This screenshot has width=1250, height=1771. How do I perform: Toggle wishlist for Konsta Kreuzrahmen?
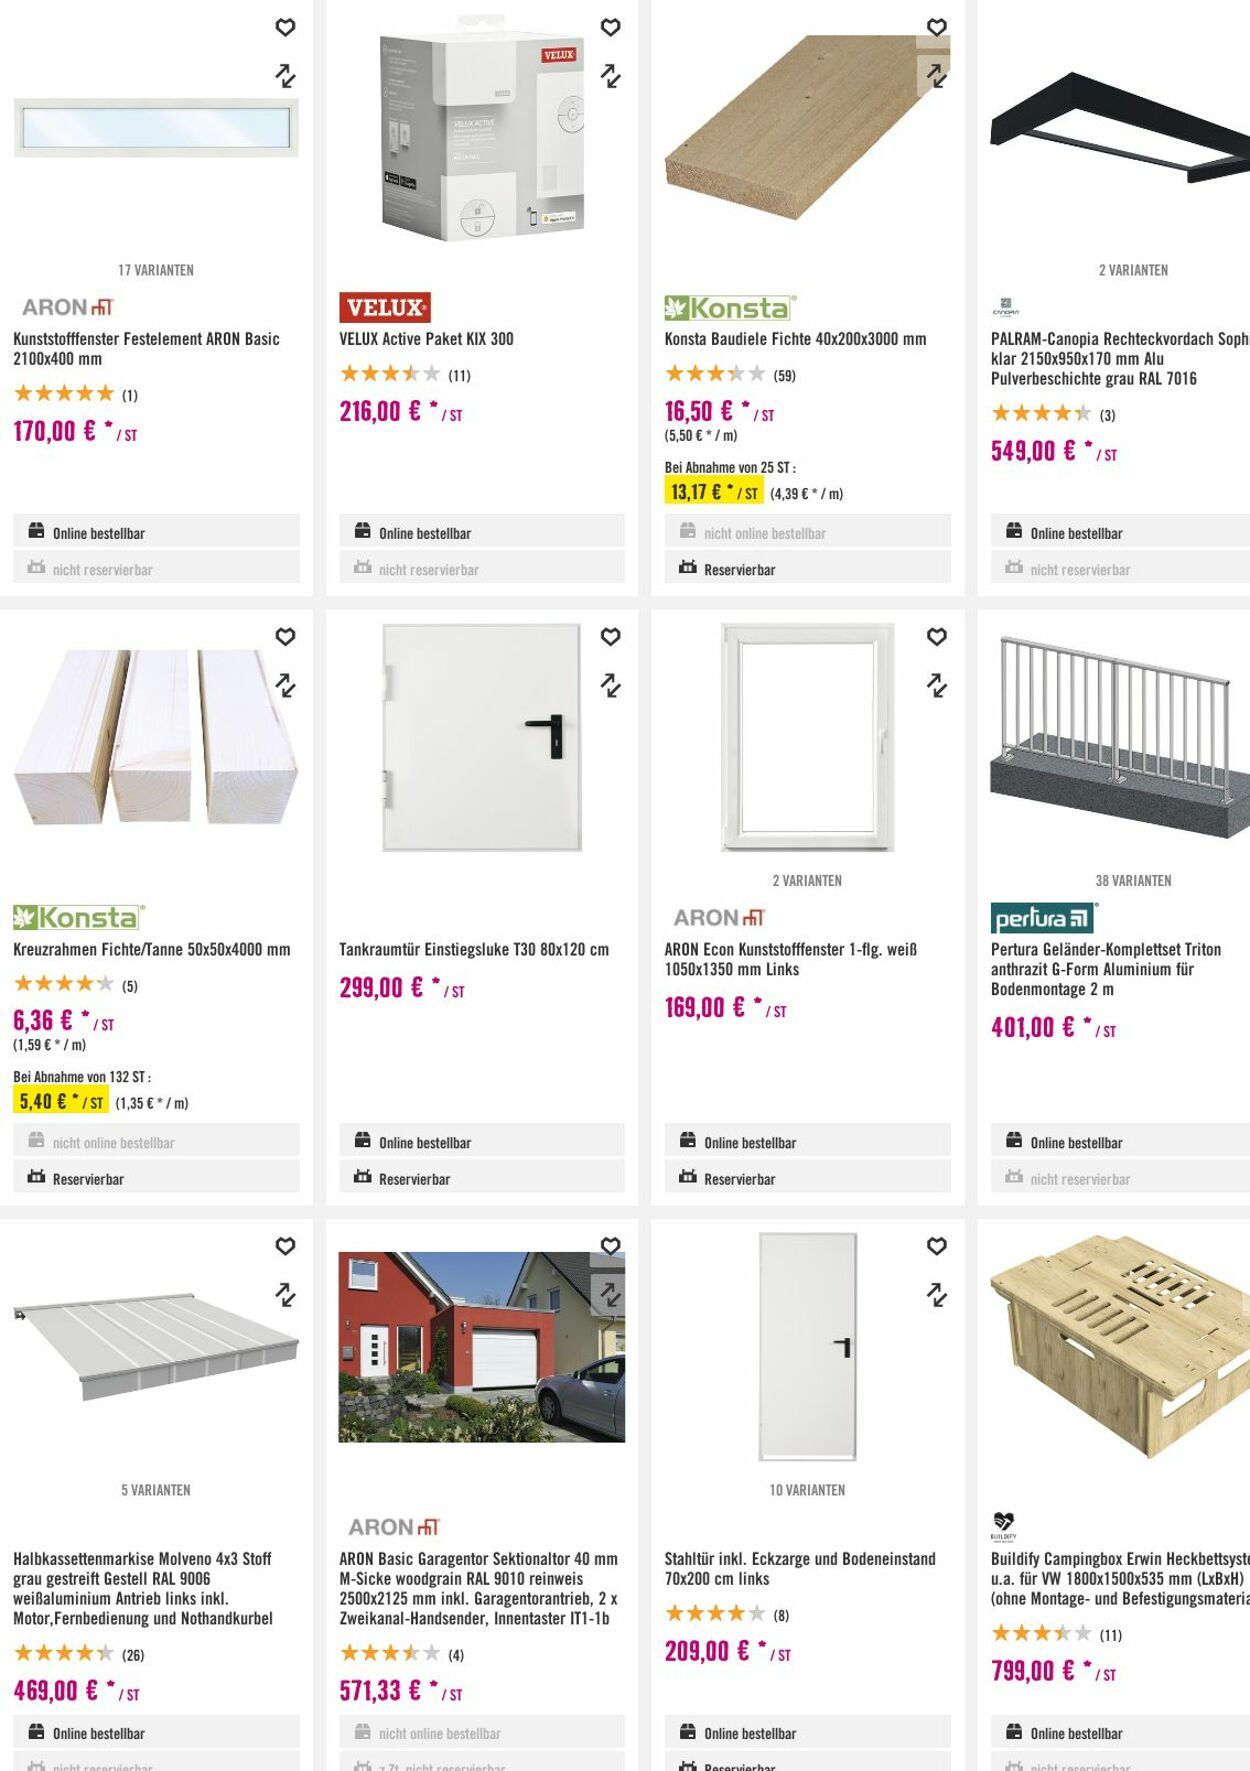[286, 637]
